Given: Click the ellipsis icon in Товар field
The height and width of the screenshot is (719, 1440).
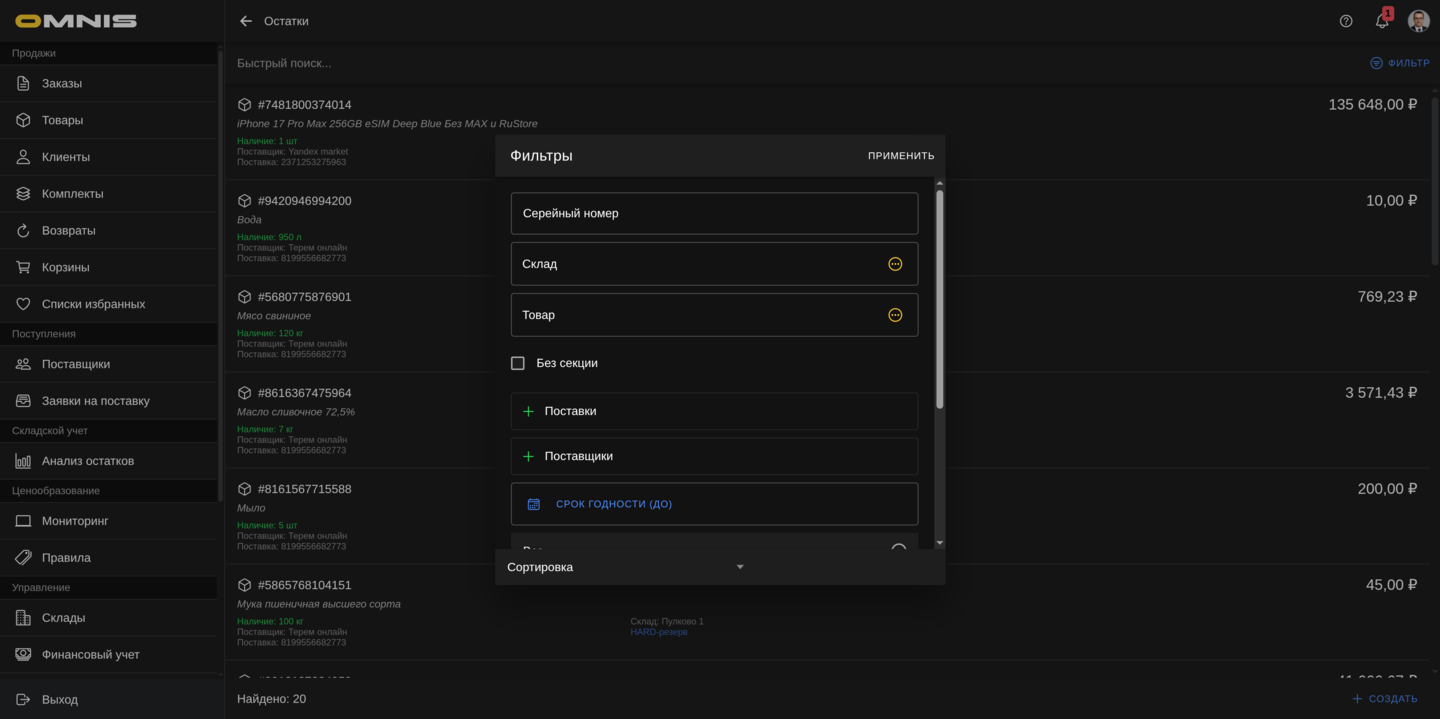Looking at the screenshot, I should point(895,315).
